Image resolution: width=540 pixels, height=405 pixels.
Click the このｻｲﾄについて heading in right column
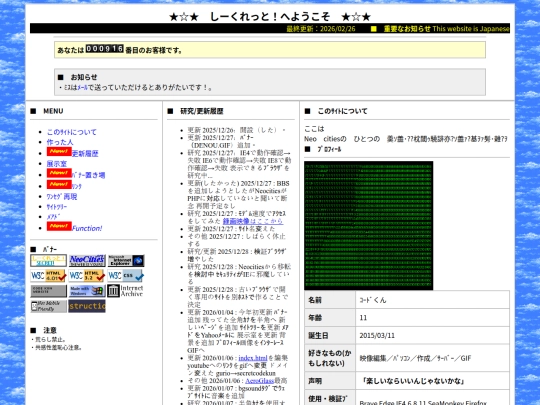click(342, 111)
